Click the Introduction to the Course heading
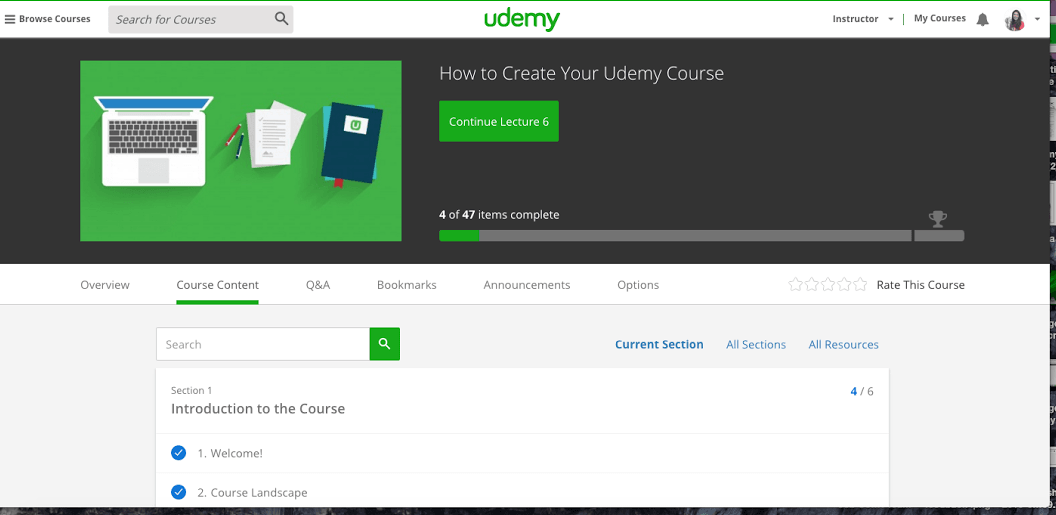 point(258,408)
